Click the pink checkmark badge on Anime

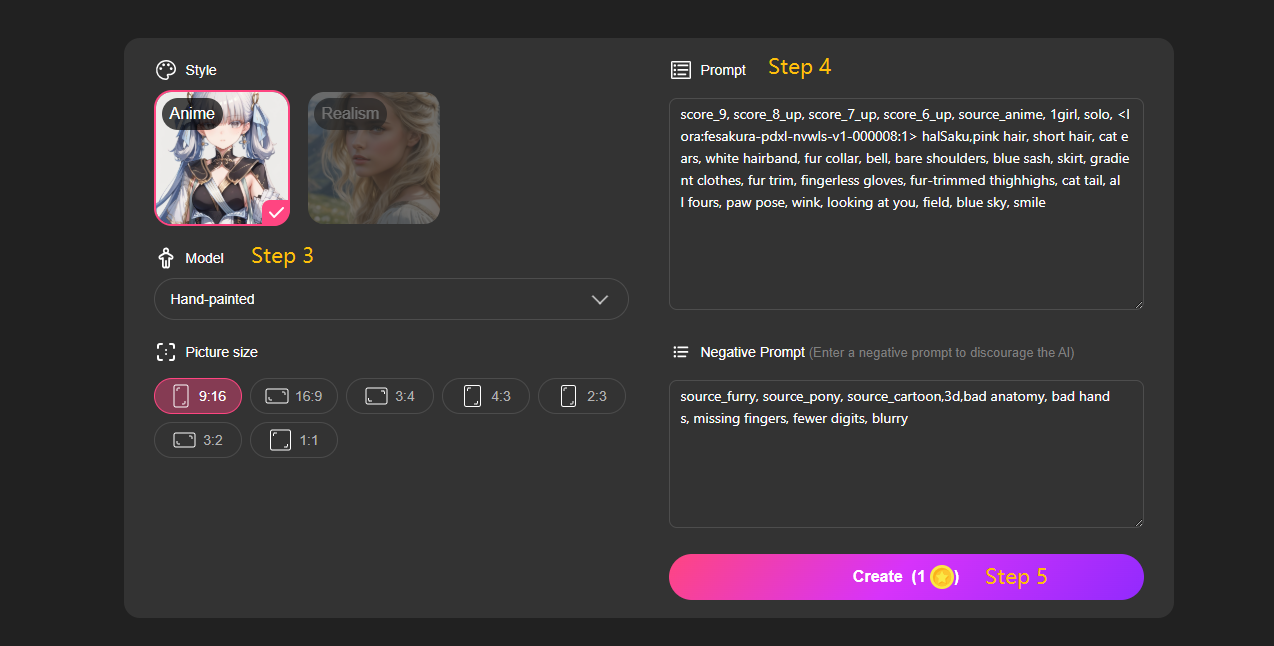click(x=275, y=212)
